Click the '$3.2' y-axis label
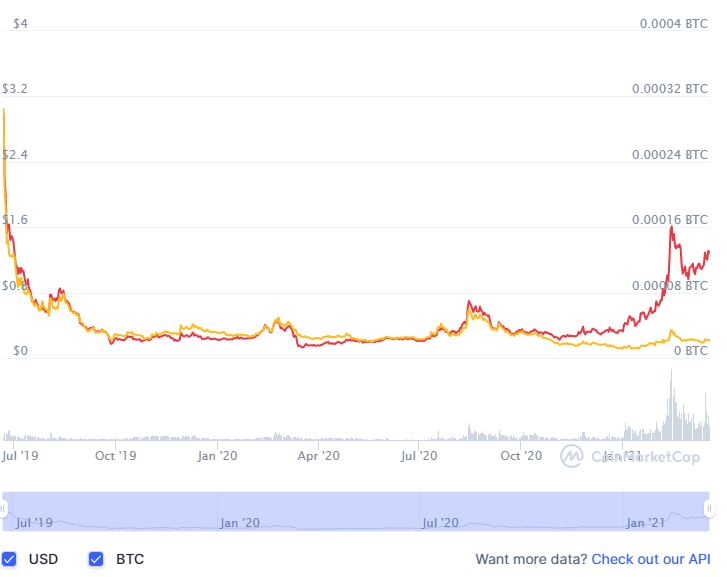The width and height of the screenshot is (727, 577). (15, 89)
